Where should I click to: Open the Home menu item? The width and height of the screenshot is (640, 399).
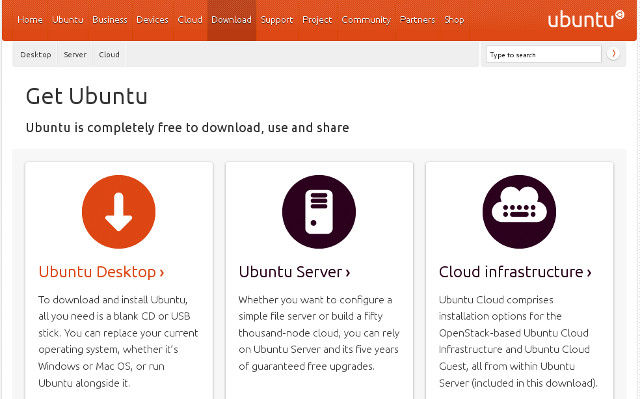click(30, 20)
